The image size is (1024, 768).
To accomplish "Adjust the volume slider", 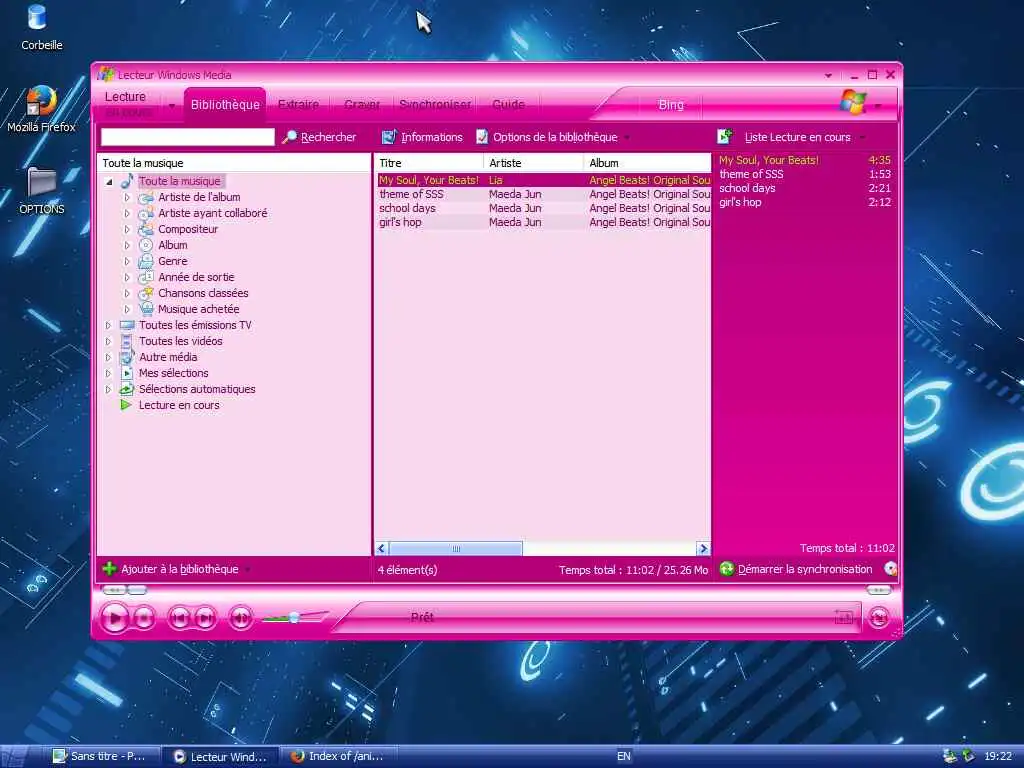I will (x=294, y=617).
